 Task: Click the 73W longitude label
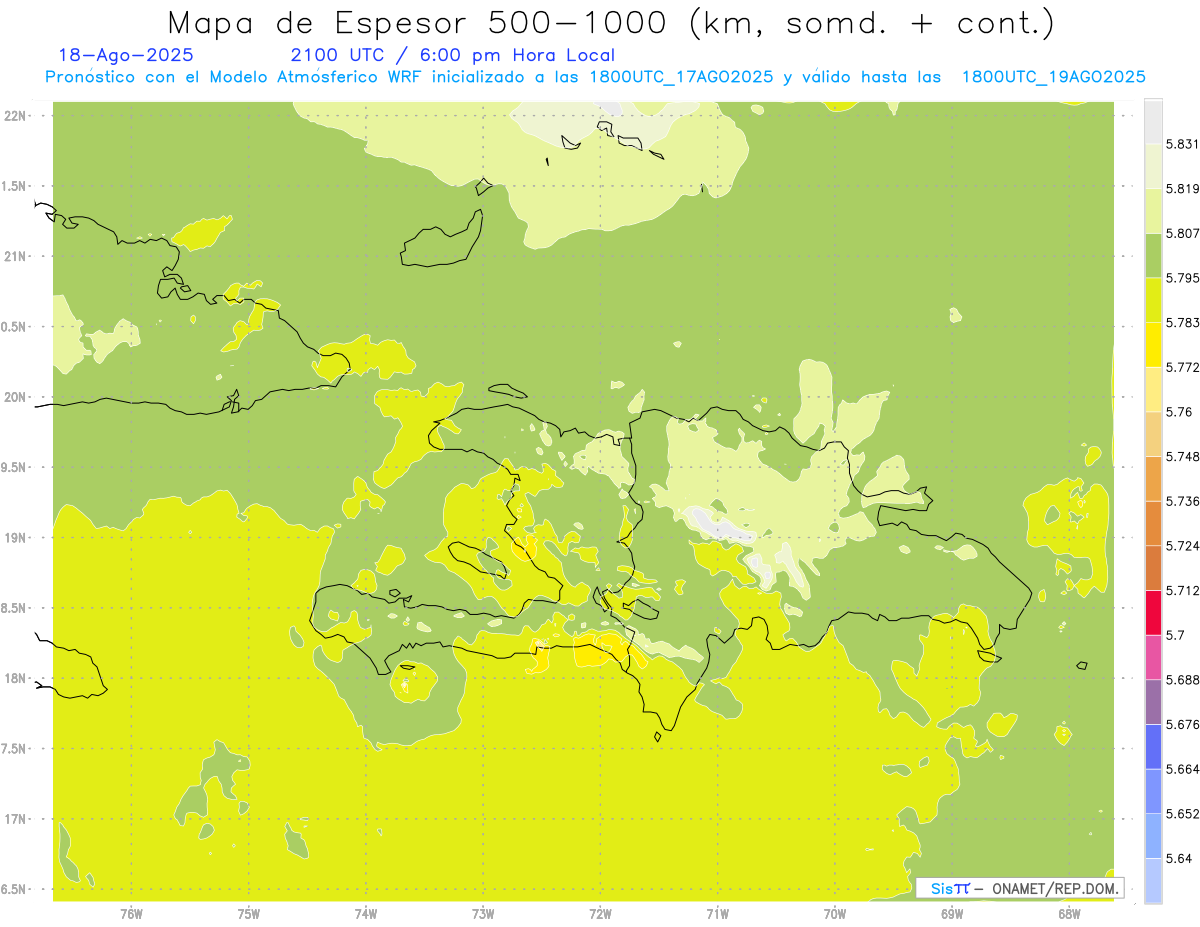coord(482,914)
